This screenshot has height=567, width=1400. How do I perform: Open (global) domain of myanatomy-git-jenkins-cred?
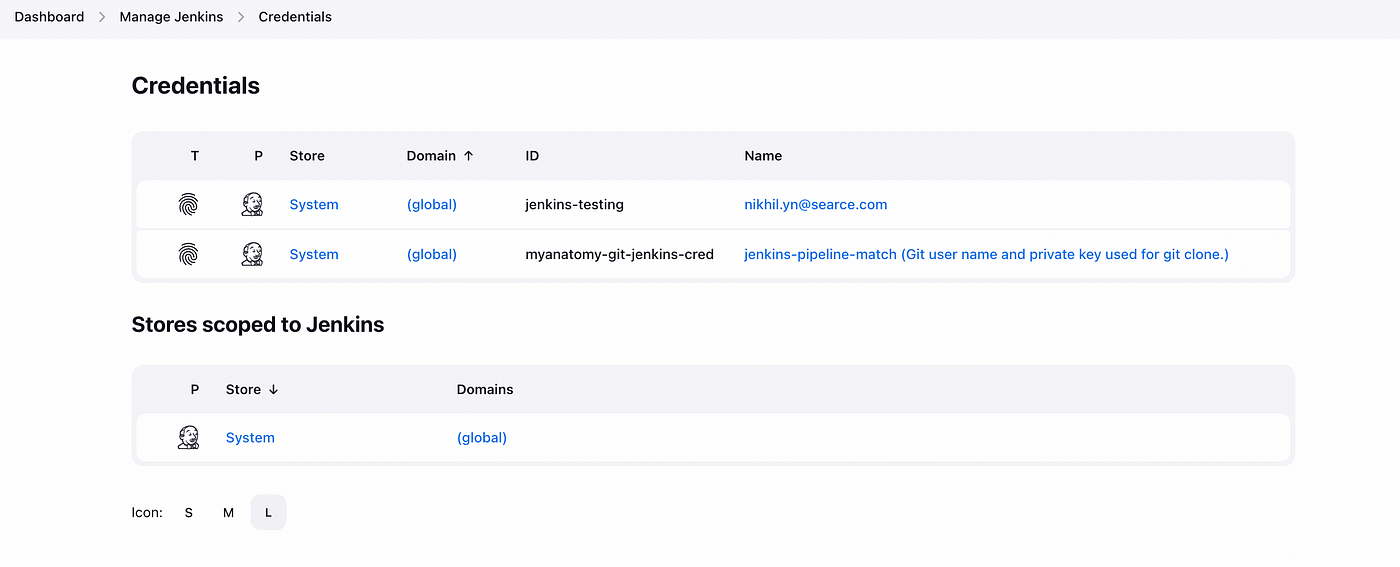[432, 254]
